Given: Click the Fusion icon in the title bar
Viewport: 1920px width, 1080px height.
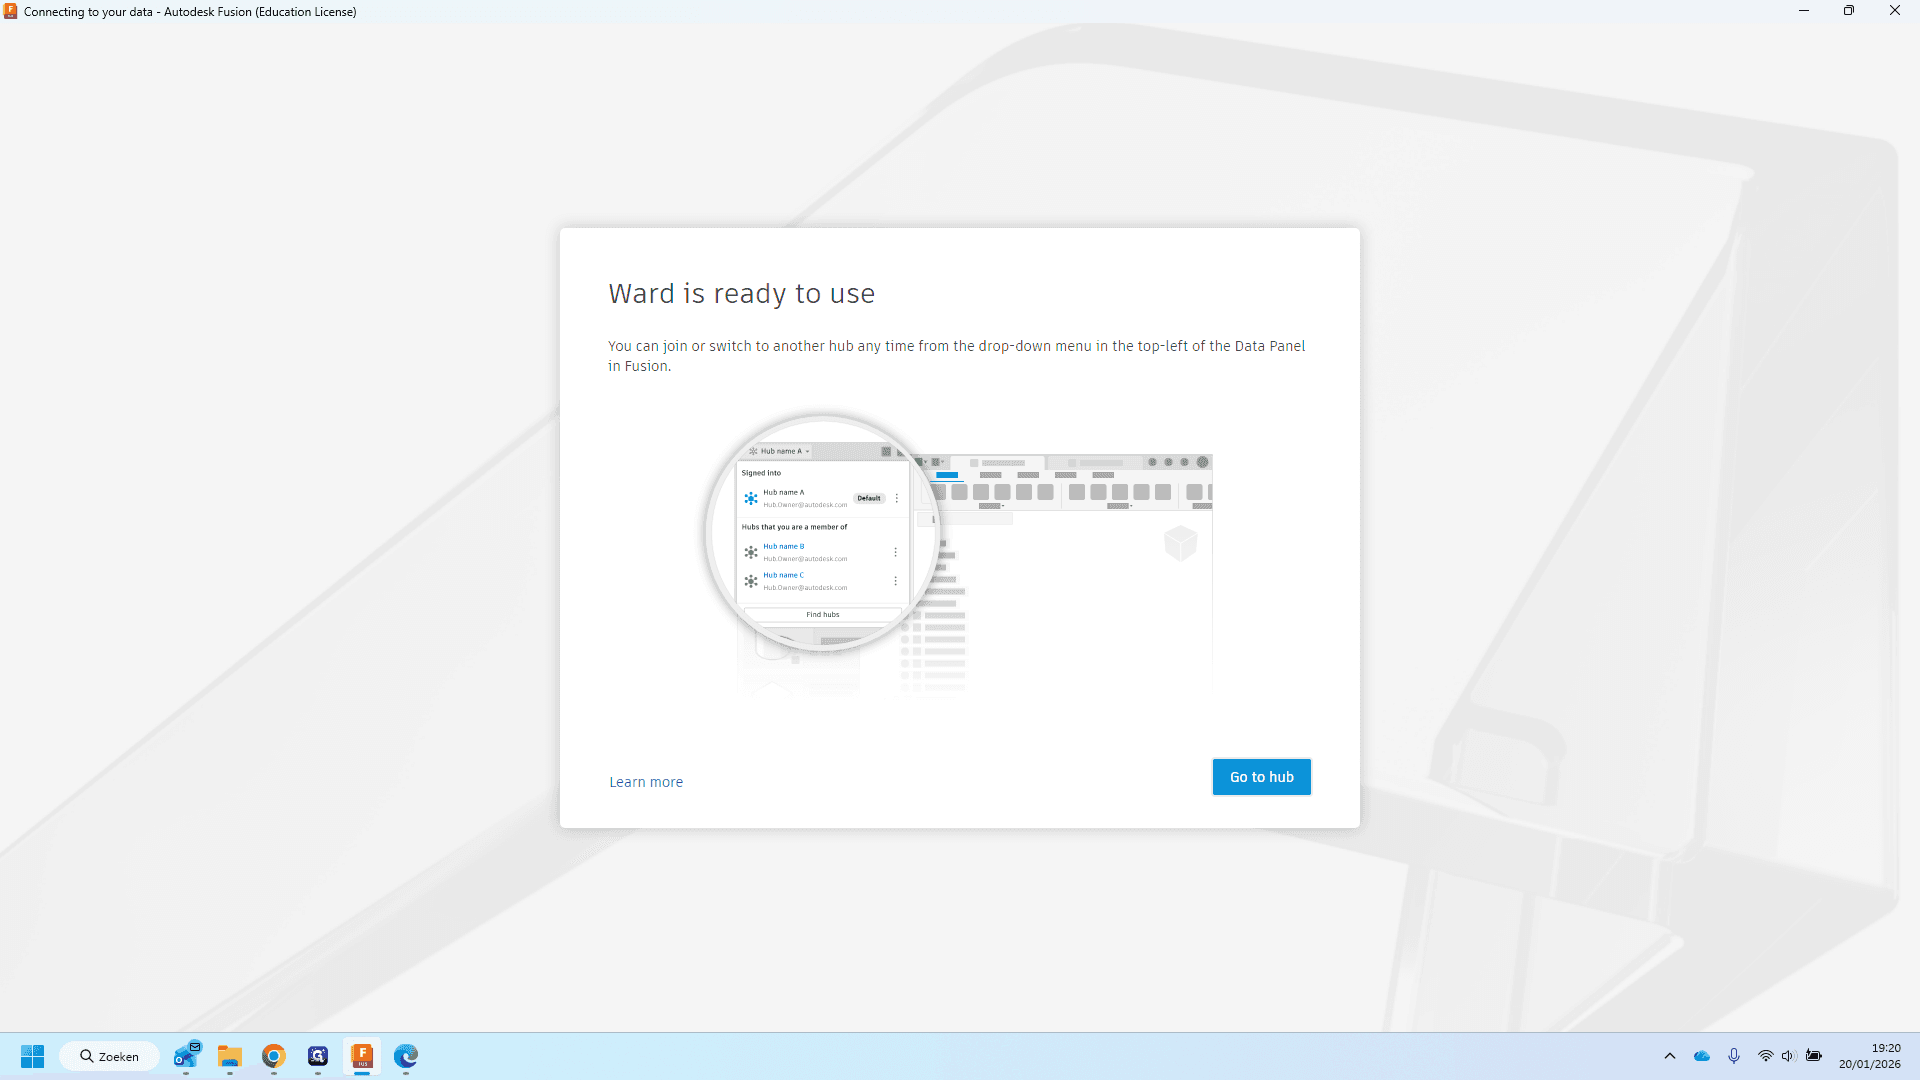Looking at the screenshot, I should (x=11, y=11).
